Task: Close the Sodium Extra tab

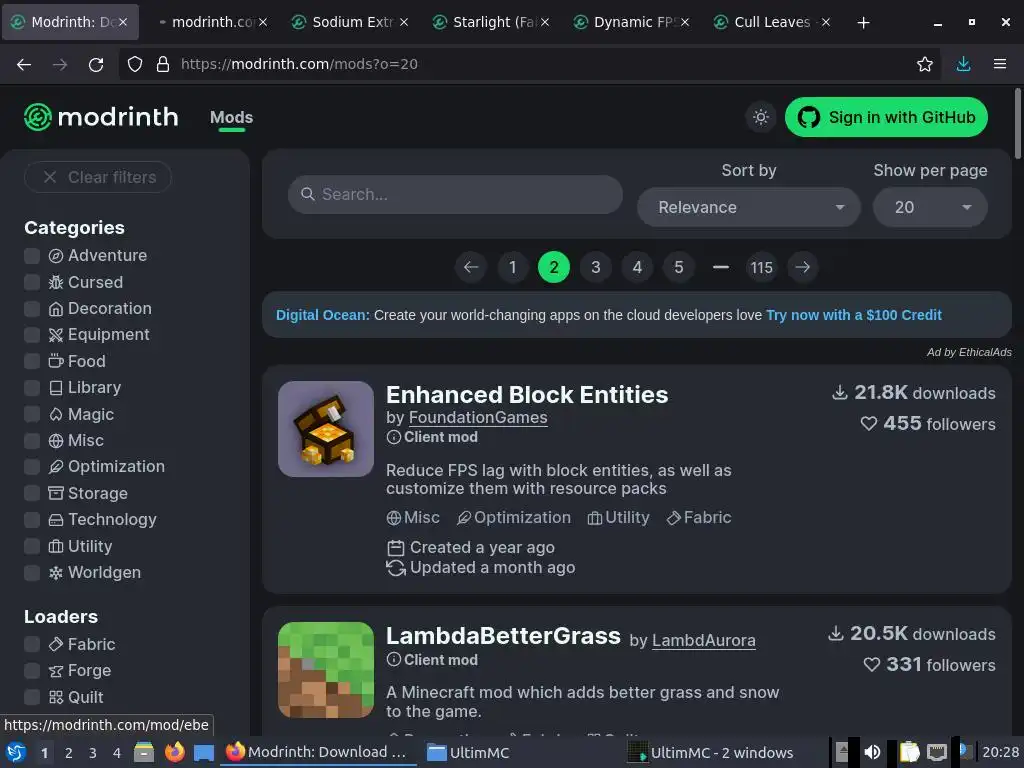Action: click(x=404, y=22)
